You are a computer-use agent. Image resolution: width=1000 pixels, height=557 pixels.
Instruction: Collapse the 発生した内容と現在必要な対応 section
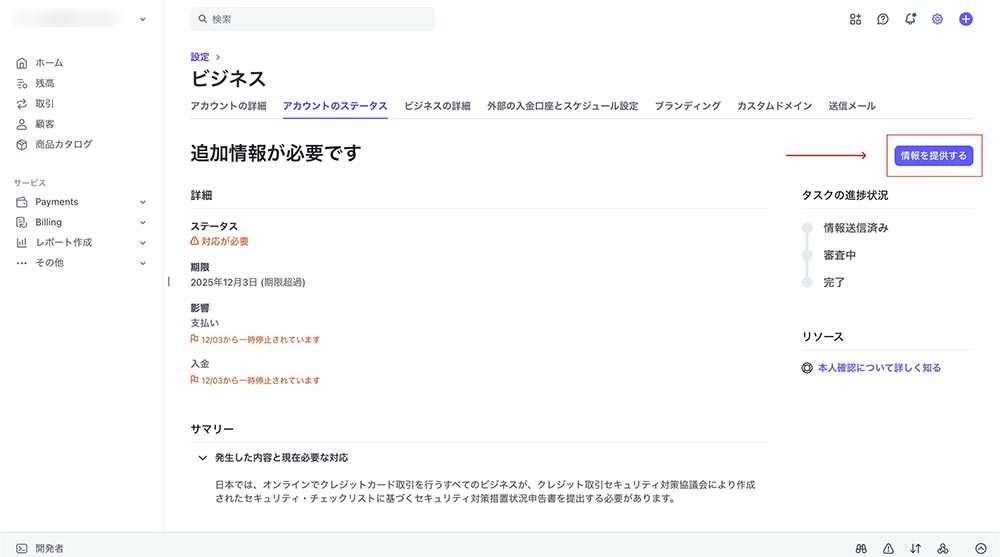click(202, 457)
